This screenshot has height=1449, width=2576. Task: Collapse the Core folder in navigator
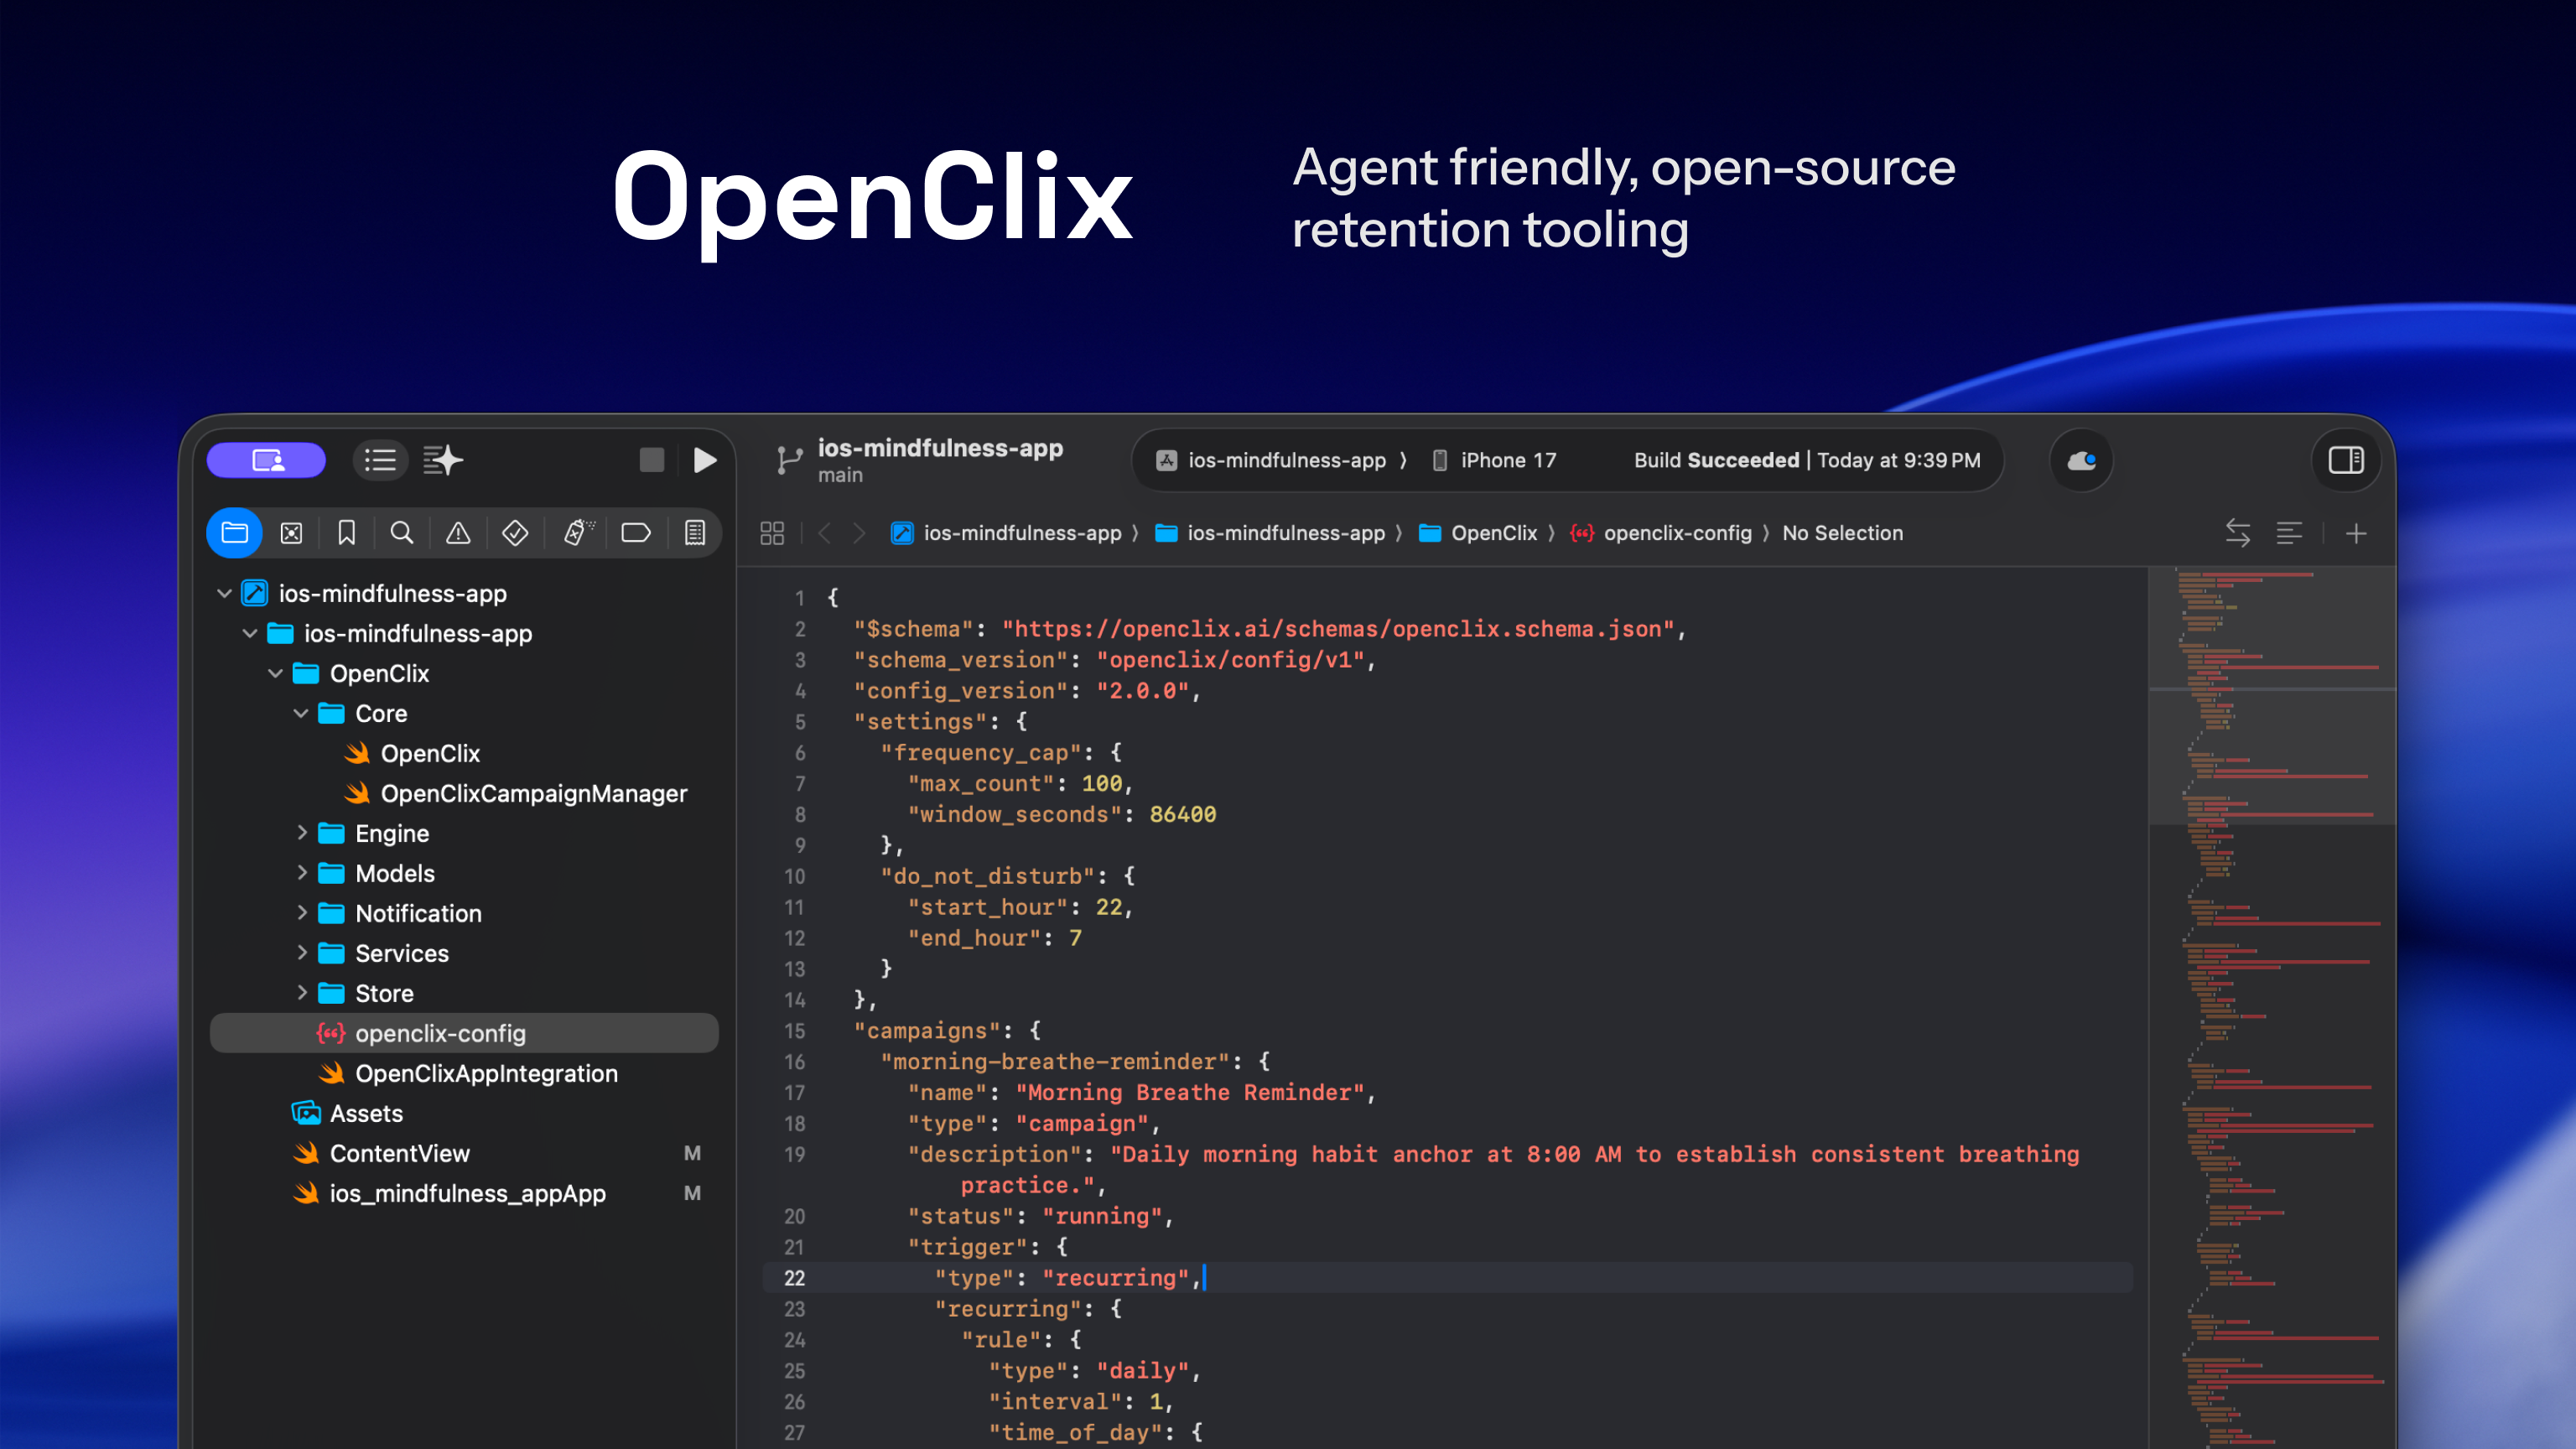301,713
